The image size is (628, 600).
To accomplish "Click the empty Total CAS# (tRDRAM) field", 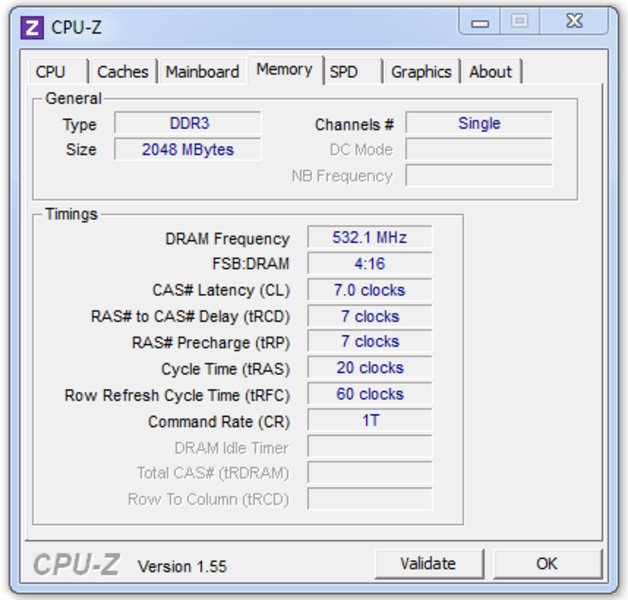I will tap(370, 473).
